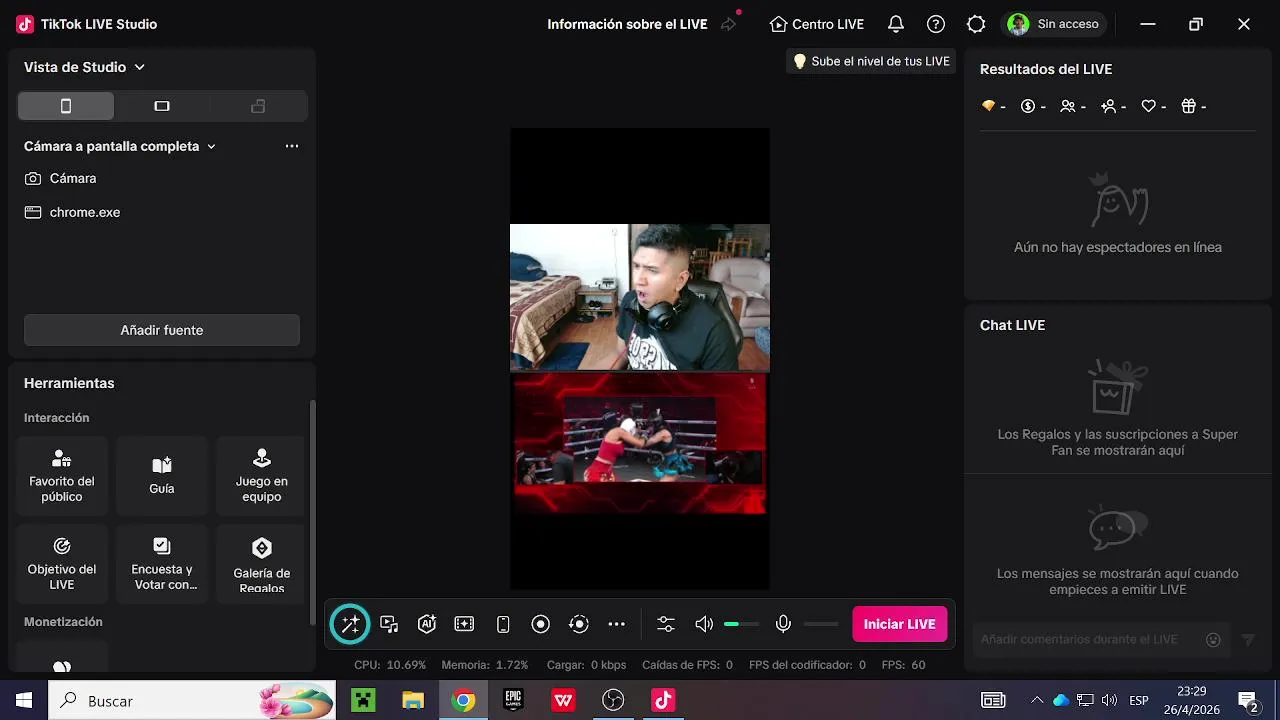This screenshot has width=1280, height=720.
Task: Adjust the microphone volume slider
Action: click(821, 624)
